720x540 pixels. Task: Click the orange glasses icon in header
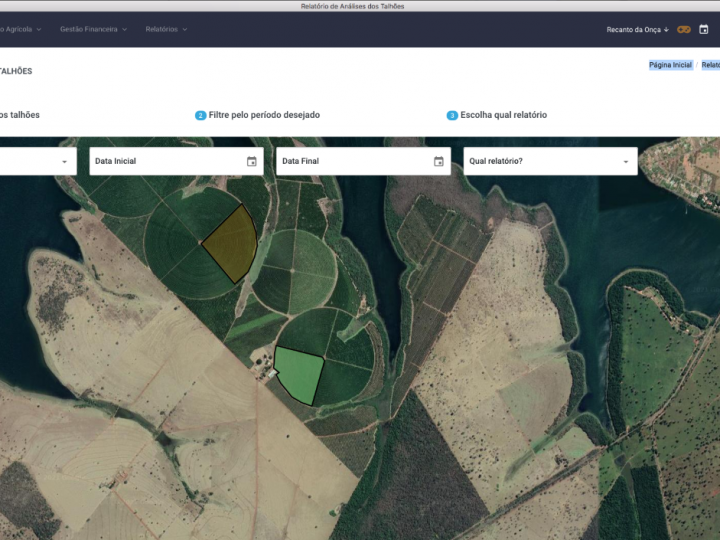[x=684, y=29]
